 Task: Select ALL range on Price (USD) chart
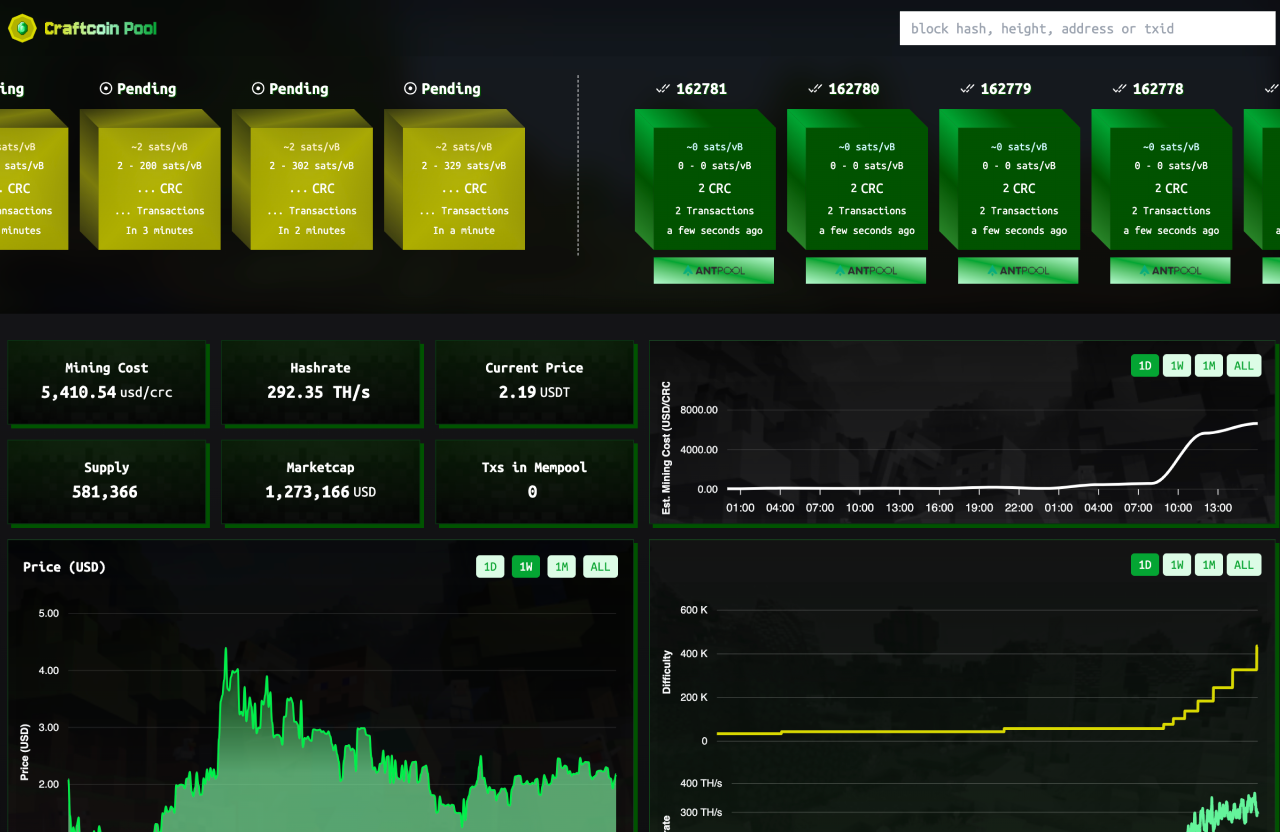(x=600, y=567)
